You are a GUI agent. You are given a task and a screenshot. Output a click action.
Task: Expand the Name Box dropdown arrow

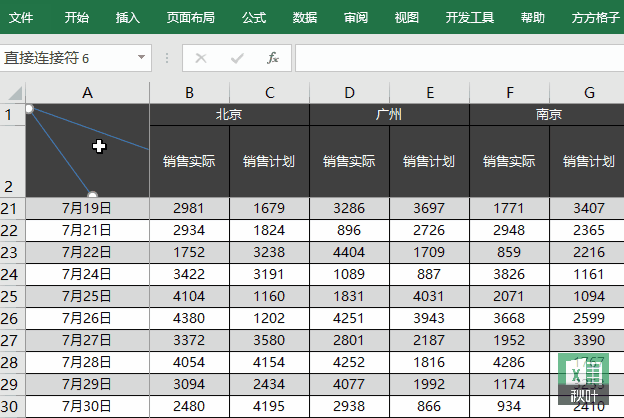tap(141, 58)
